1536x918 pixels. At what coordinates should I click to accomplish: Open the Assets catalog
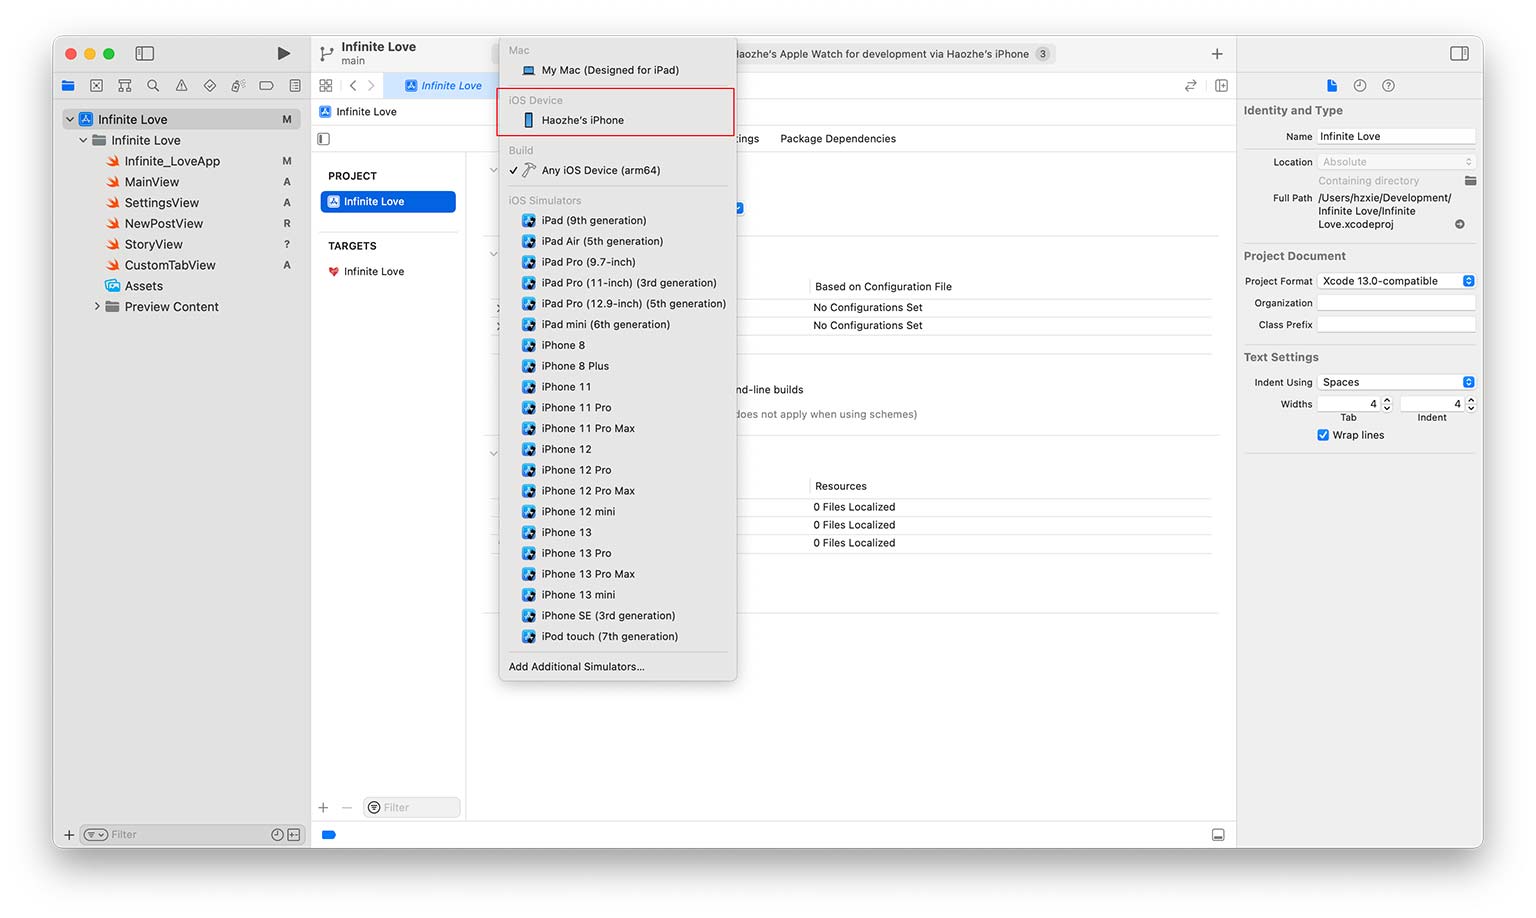point(144,286)
